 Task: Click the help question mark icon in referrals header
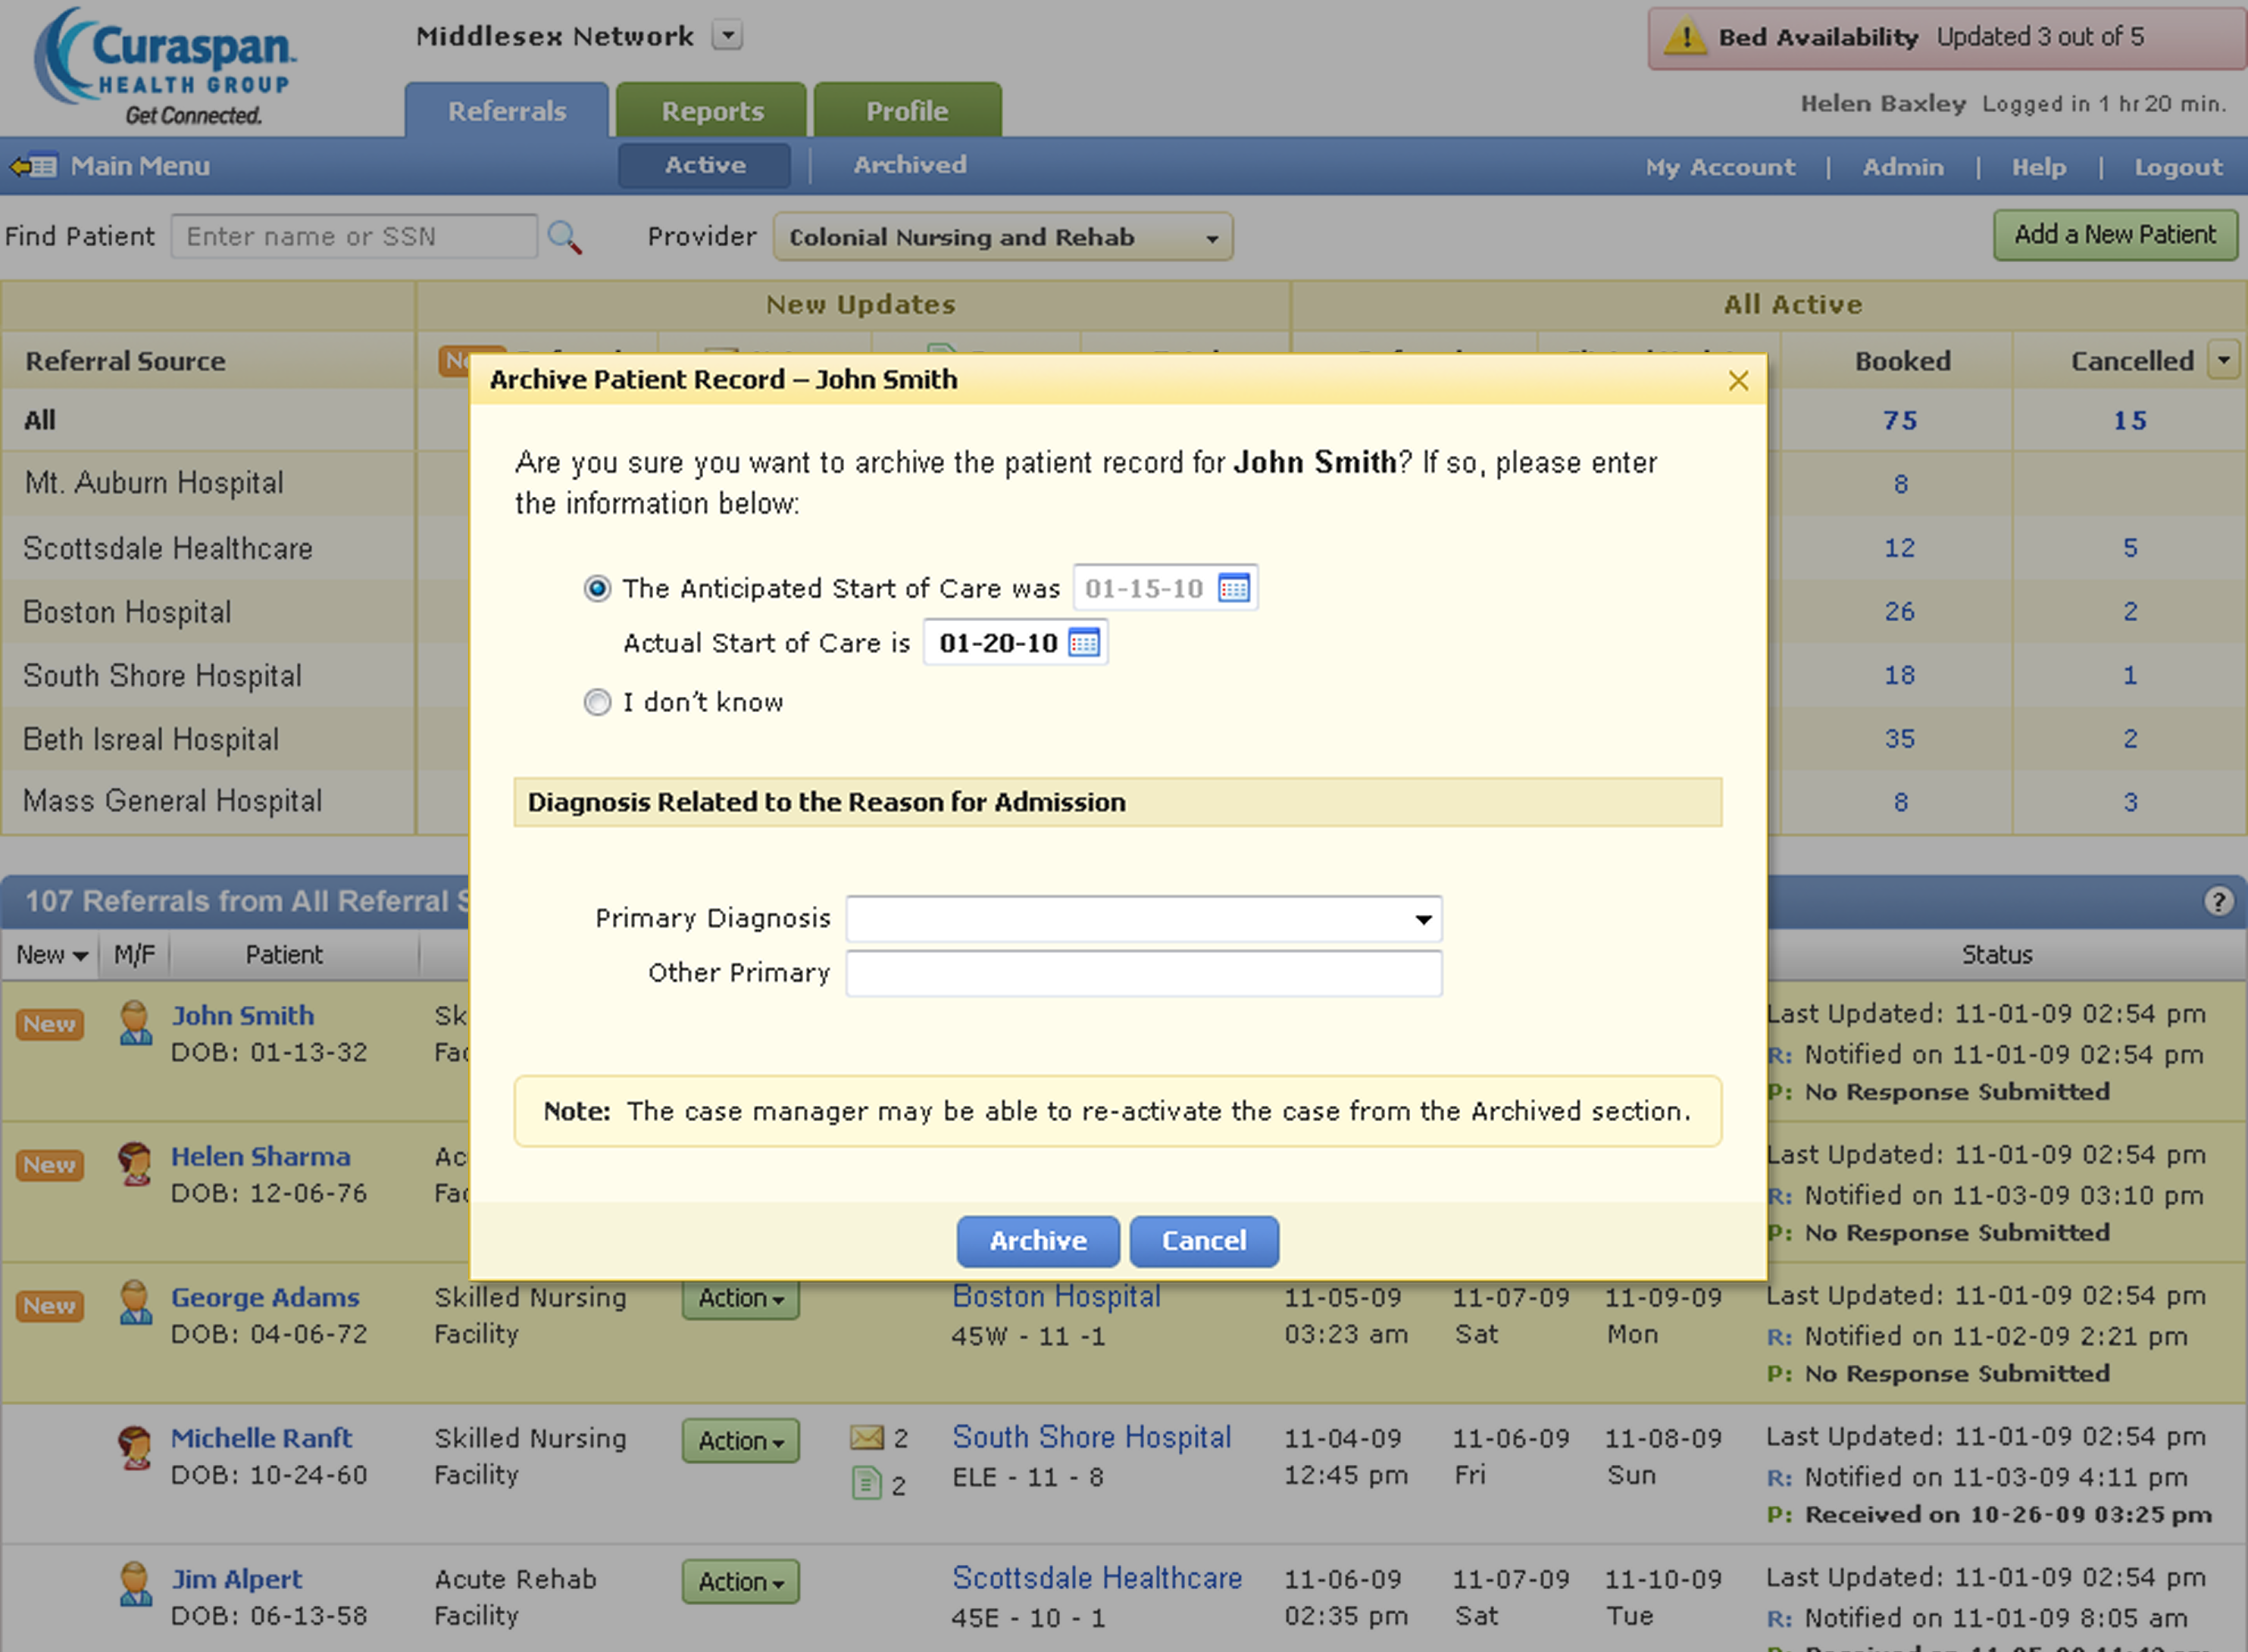[x=2218, y=901]
